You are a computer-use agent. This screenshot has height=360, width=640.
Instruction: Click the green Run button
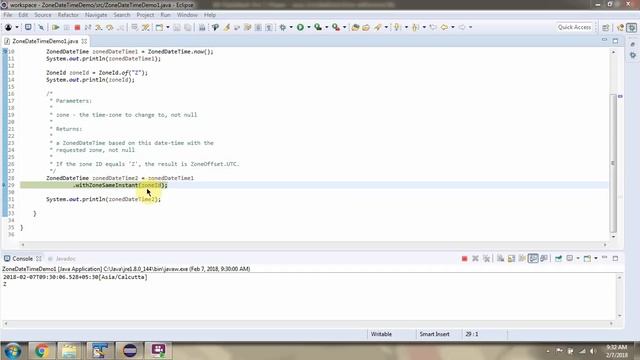click(x=300, y=27)
